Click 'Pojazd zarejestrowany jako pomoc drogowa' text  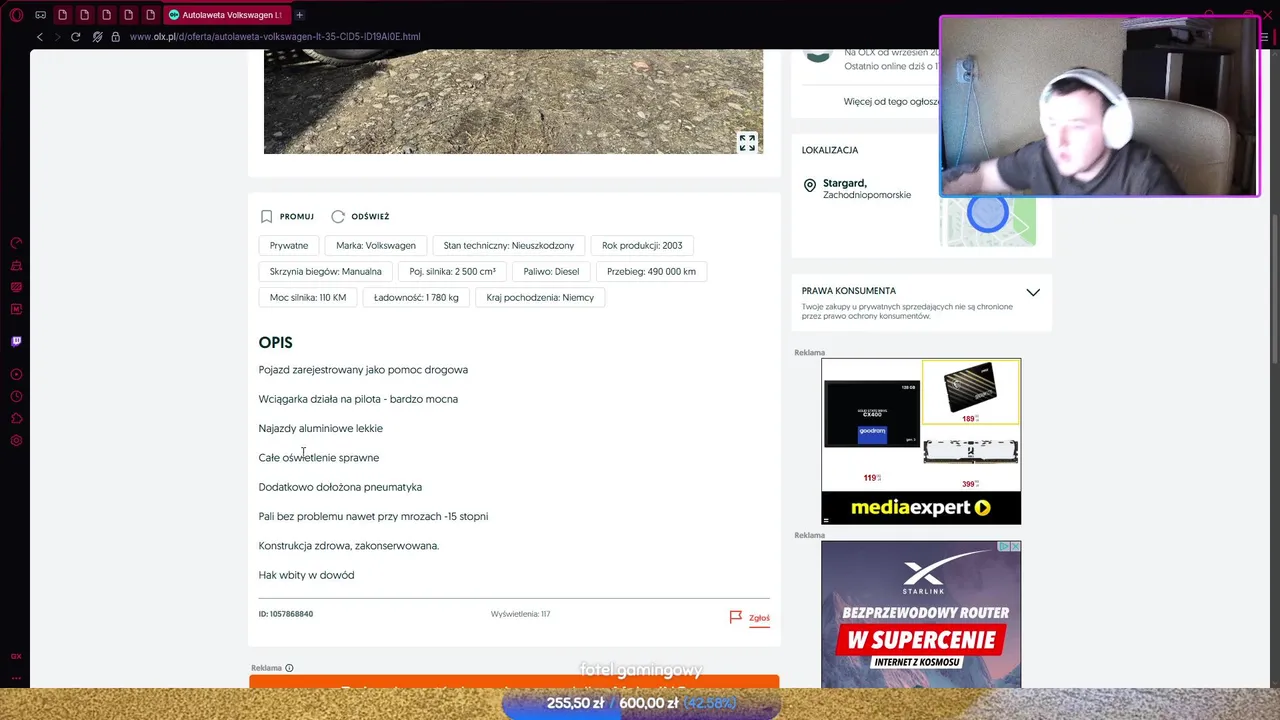click(x=363, y=370)
